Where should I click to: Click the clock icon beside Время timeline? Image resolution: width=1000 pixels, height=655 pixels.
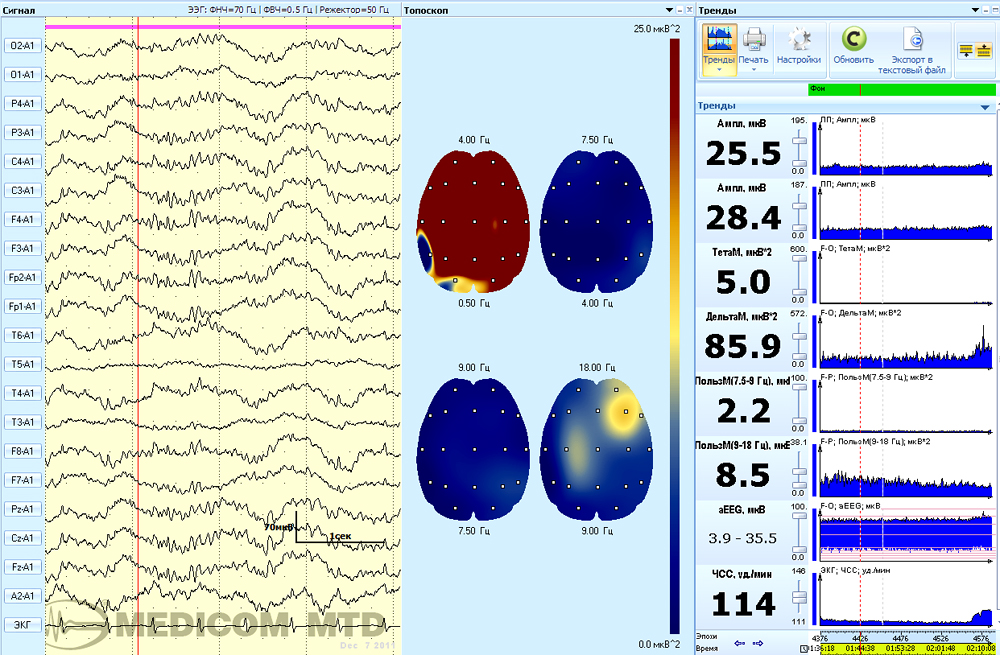(x=802, y=649)
